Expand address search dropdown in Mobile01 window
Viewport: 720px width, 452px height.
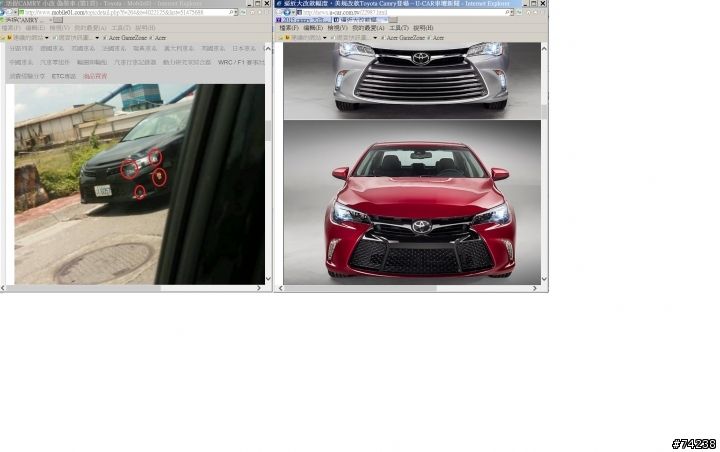click(236, 12)
